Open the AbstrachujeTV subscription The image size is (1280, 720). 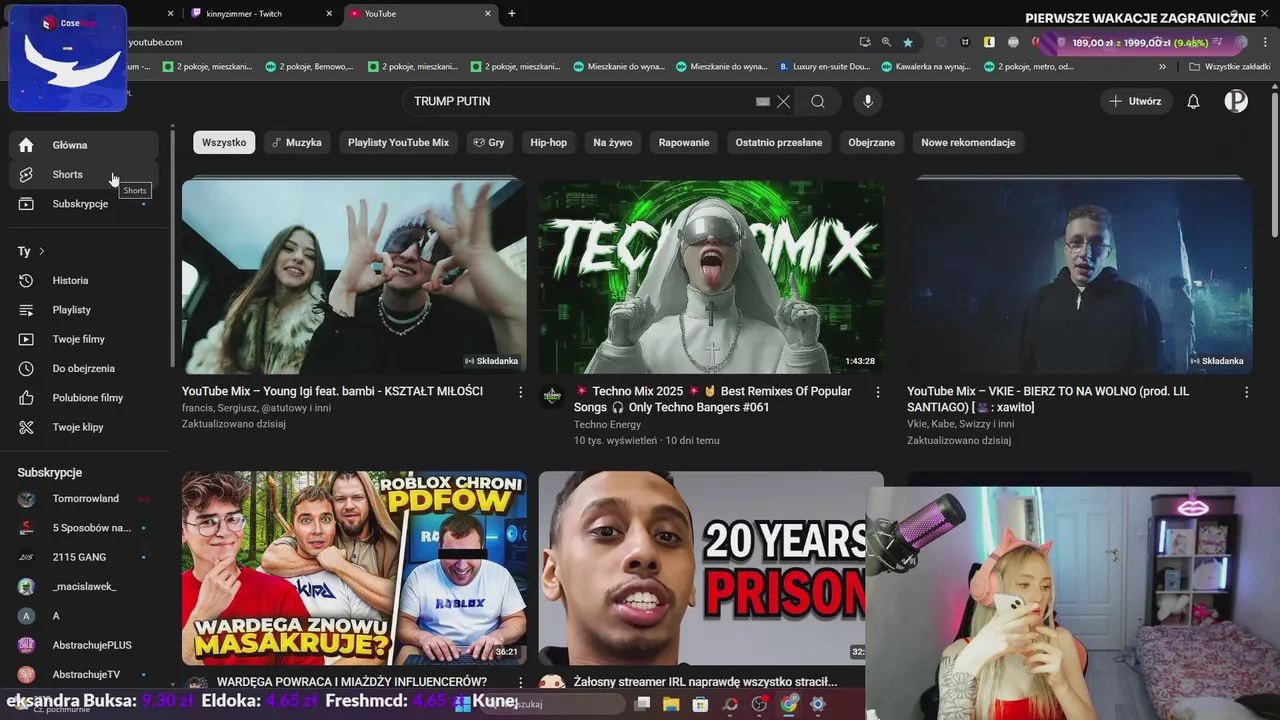point(84,675)
